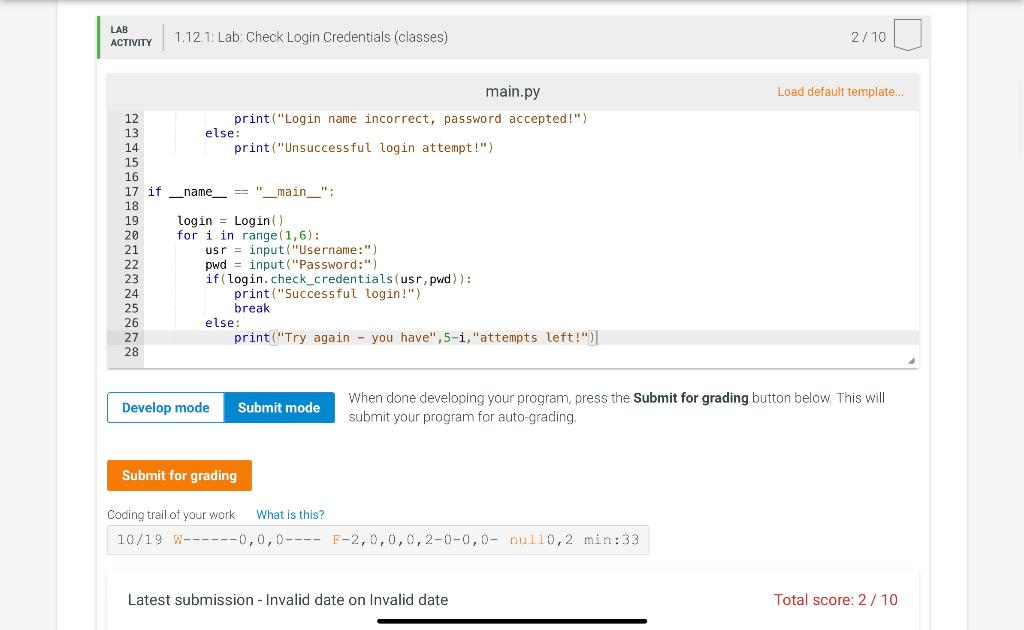Click the black progress bar at the bottom
Viewport: 1024px width, 630px height.
512,621
